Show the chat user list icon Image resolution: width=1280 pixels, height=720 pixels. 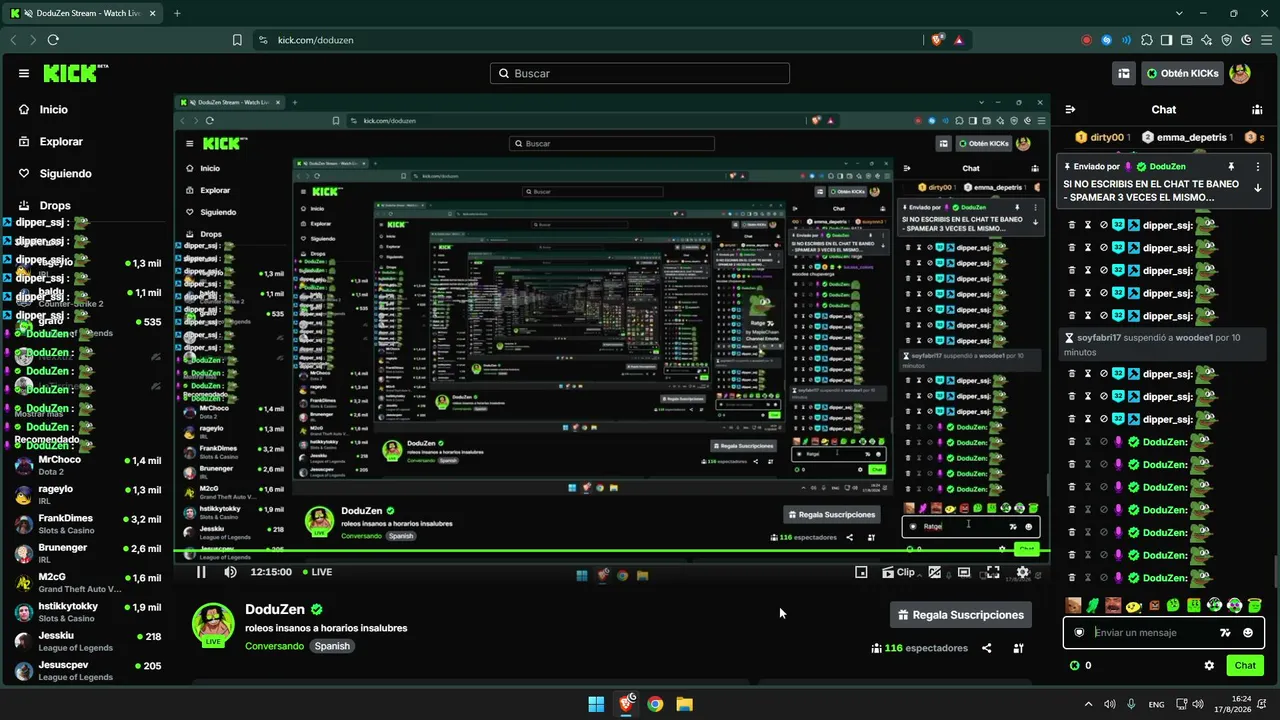click(1257, 109)
